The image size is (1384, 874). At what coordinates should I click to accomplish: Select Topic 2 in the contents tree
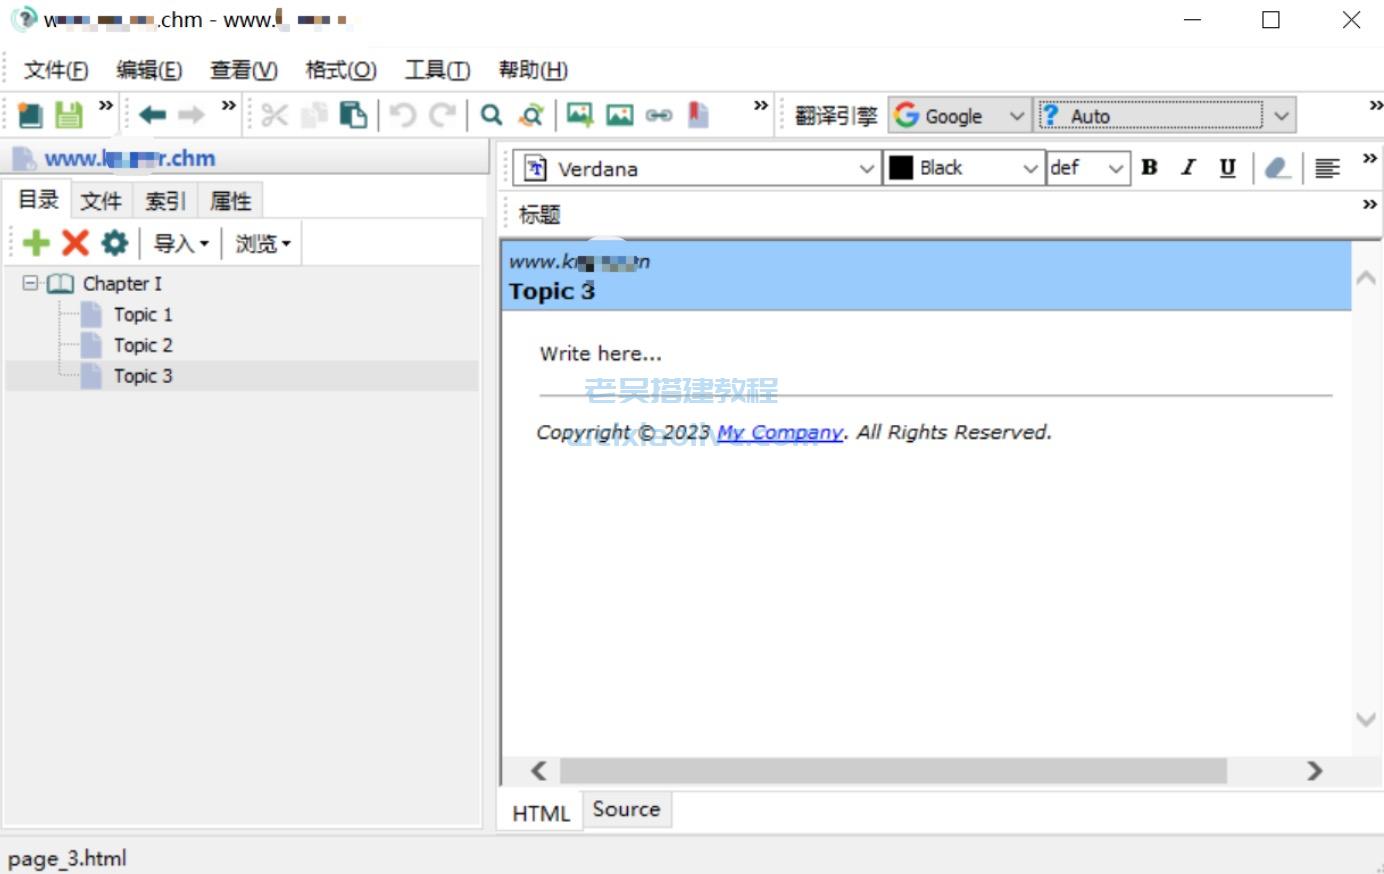point(144,344)
